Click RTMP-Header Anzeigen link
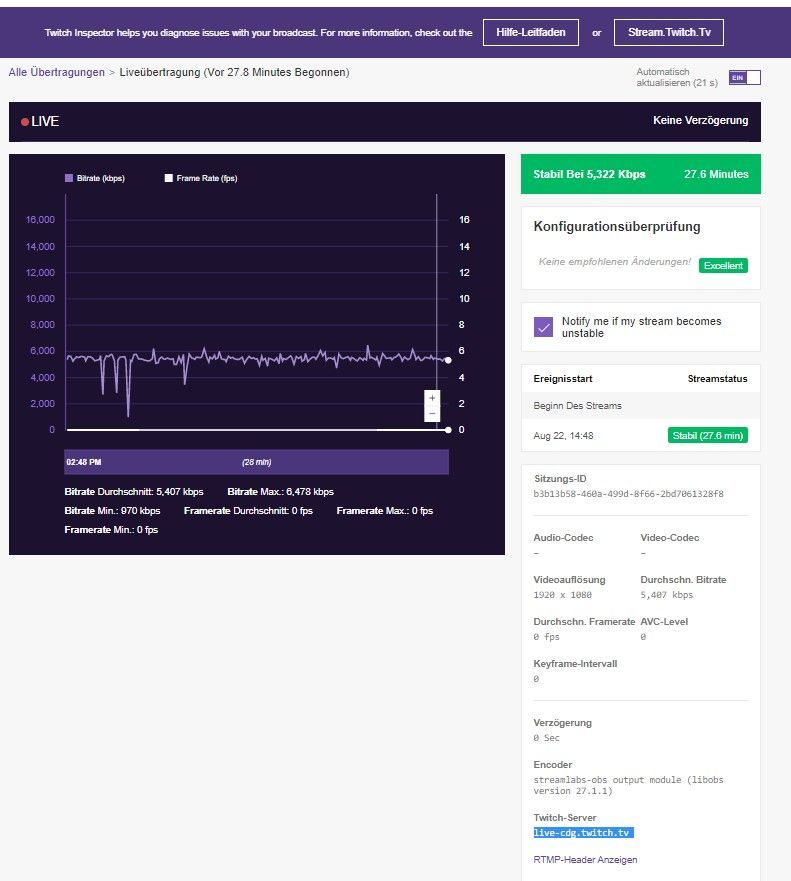 click(585, 860)
